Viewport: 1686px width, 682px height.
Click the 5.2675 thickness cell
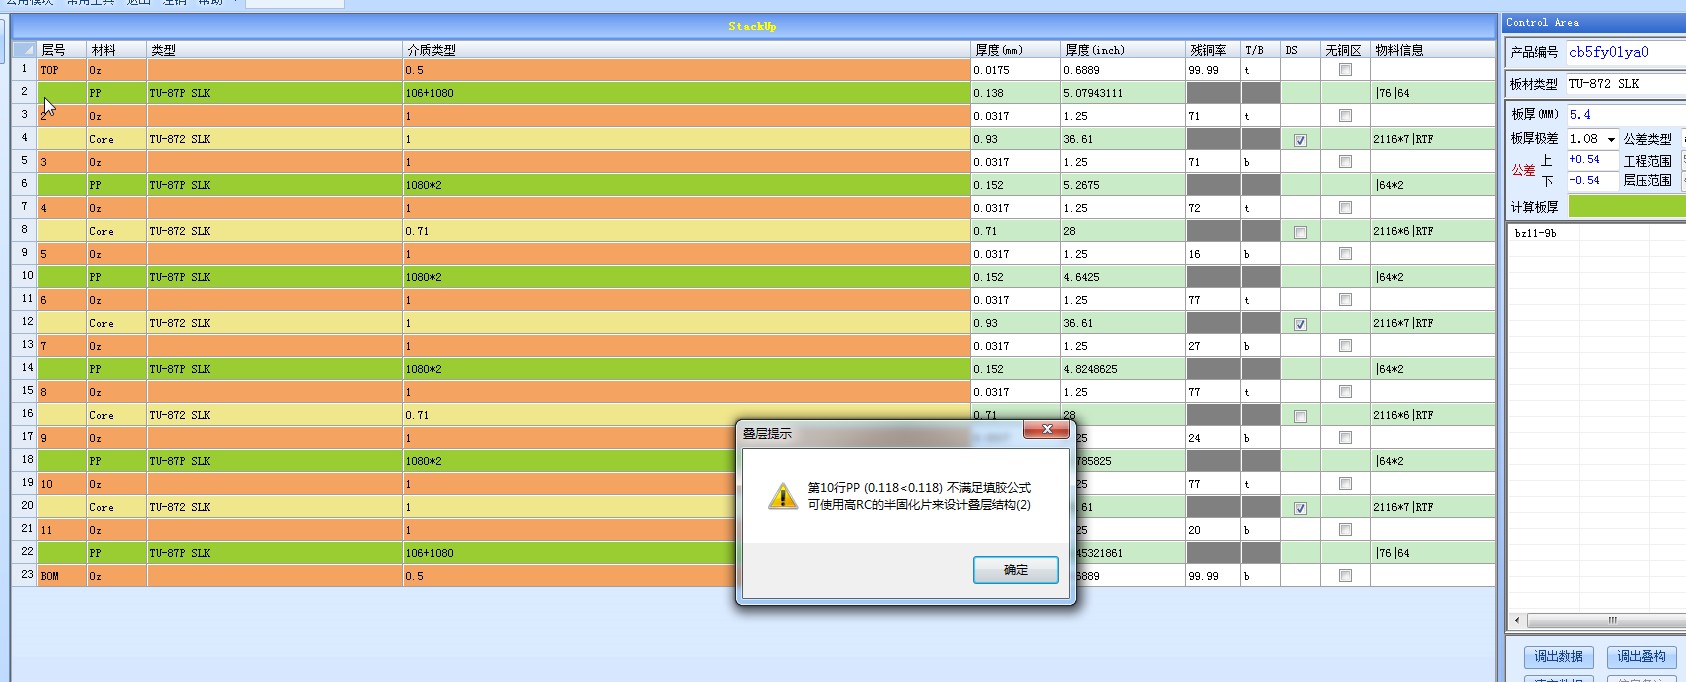[1123, 185]
